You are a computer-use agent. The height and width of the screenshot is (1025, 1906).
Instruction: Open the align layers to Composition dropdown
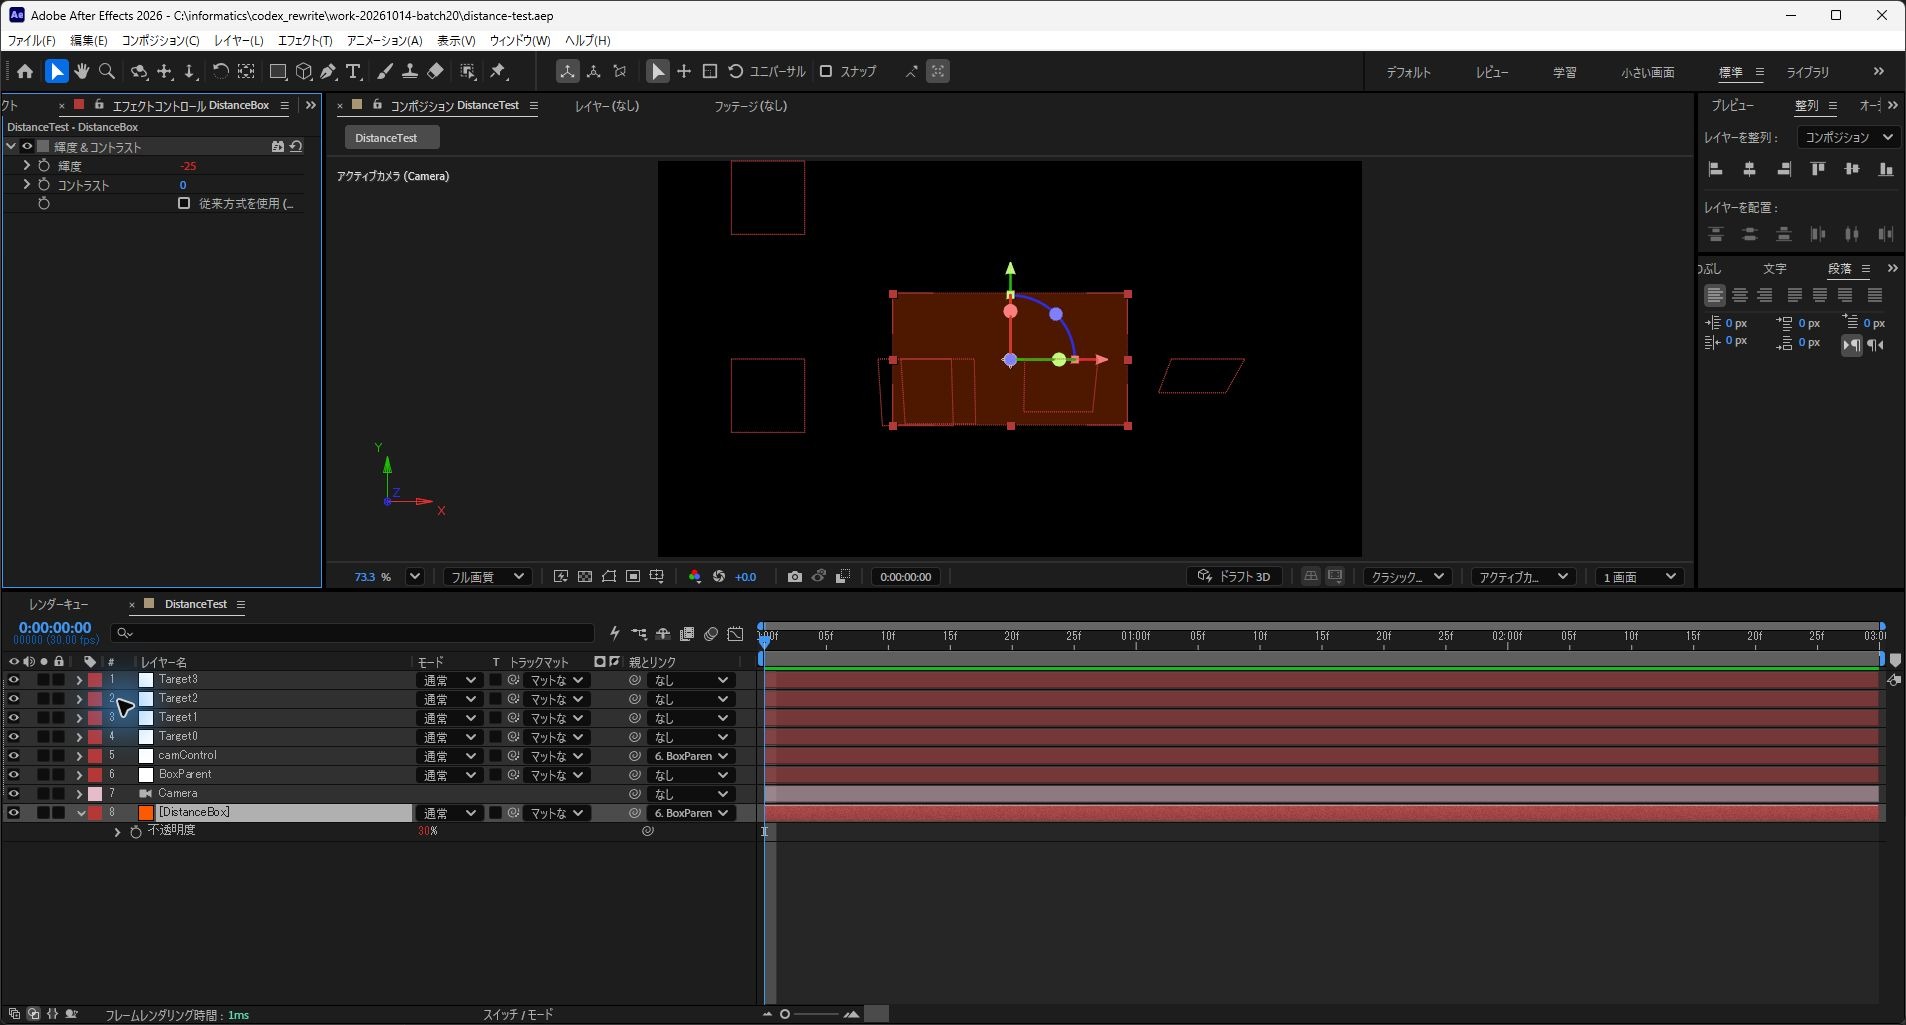coord(1848,137)
